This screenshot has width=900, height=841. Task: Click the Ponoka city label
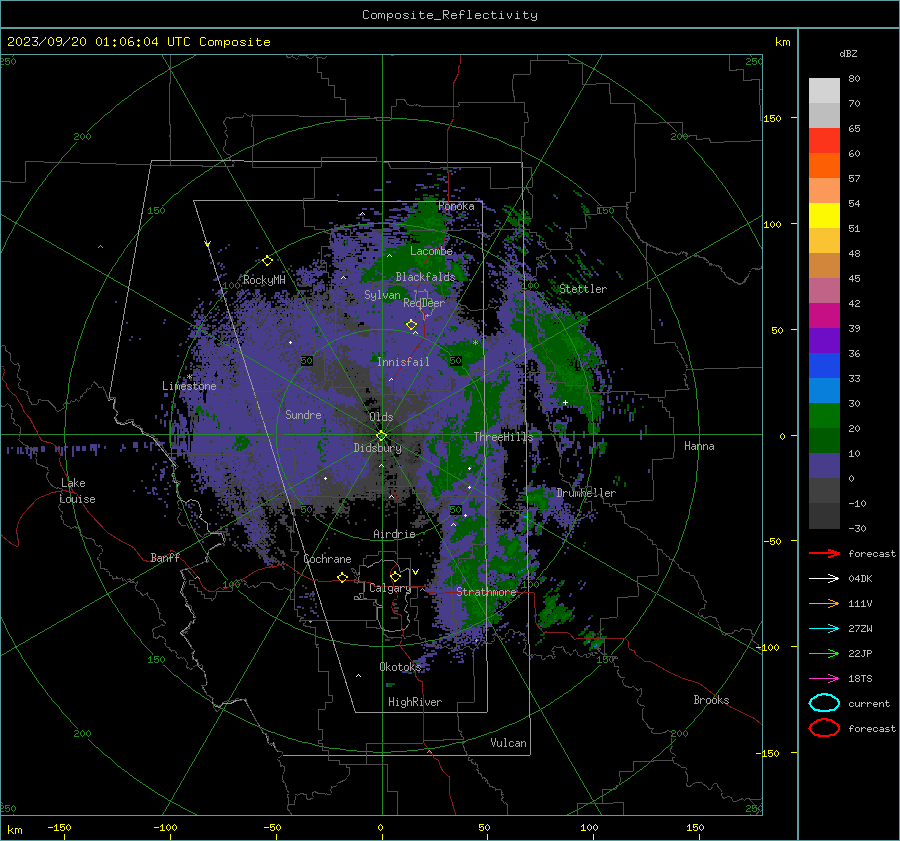tap(456, 206)
